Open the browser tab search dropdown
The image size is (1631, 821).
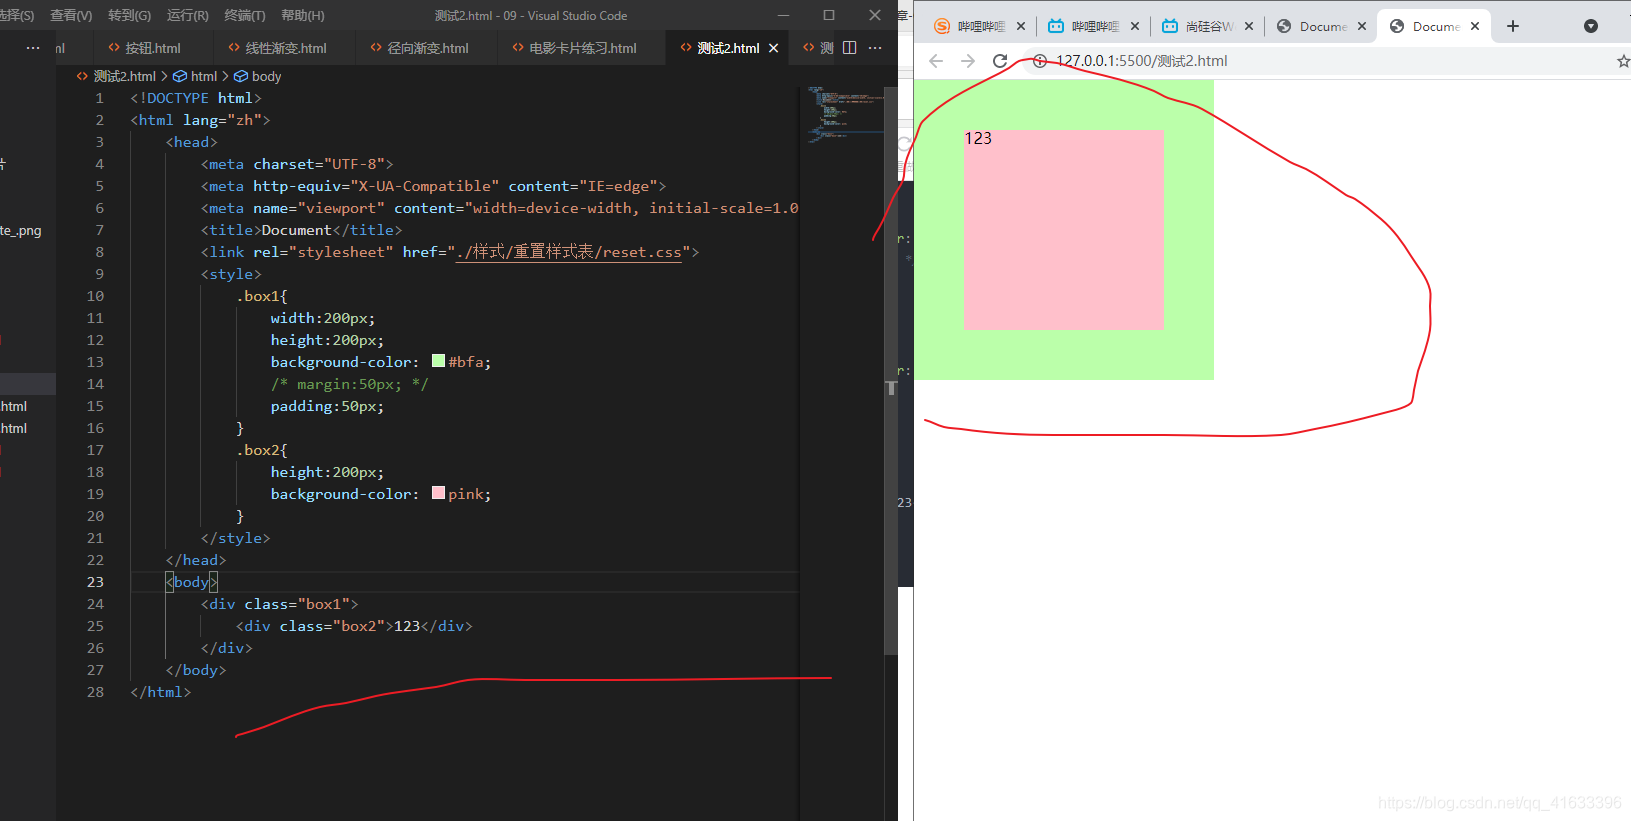pyautogui.click(x=1591, y=27)
